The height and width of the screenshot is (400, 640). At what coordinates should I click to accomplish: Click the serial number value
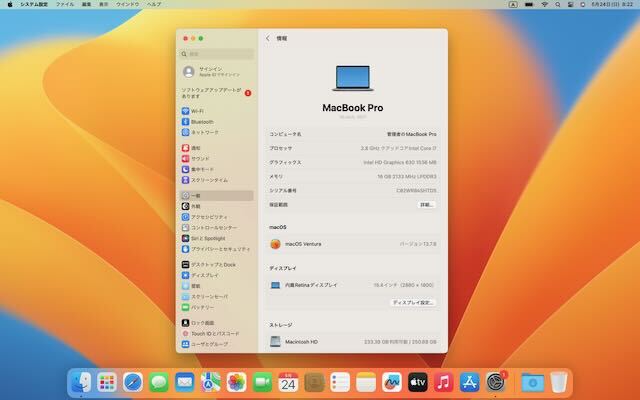point(416,190)
